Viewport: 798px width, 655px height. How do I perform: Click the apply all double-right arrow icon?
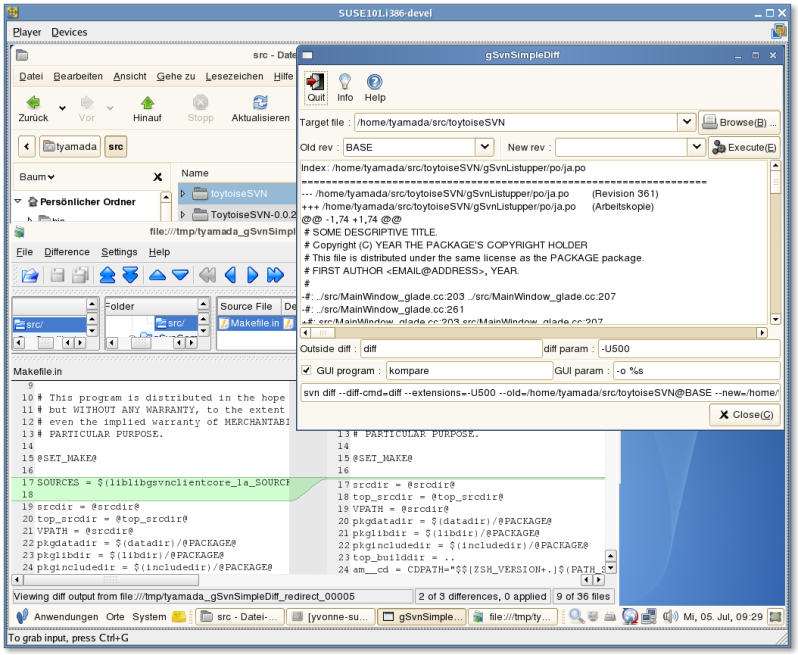coord(275,275)
